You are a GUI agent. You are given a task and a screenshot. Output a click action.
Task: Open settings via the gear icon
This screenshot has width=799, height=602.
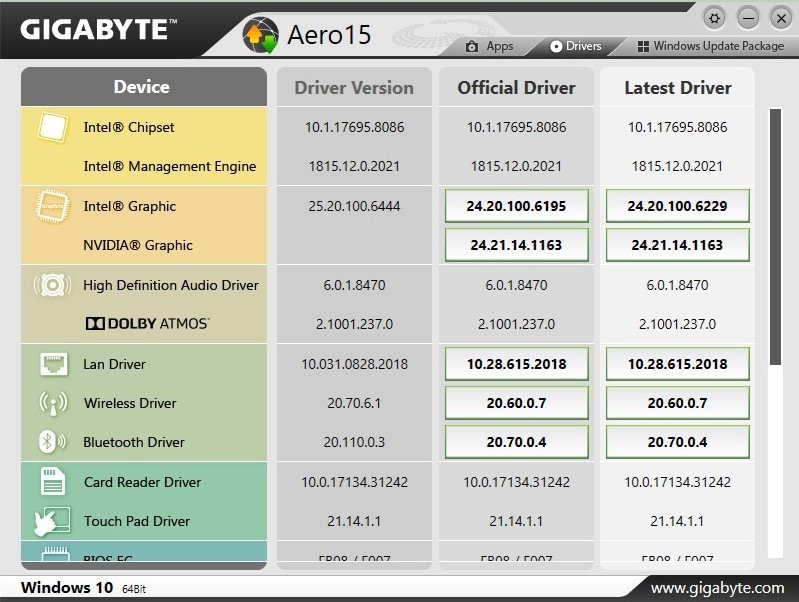pos(714,19)
